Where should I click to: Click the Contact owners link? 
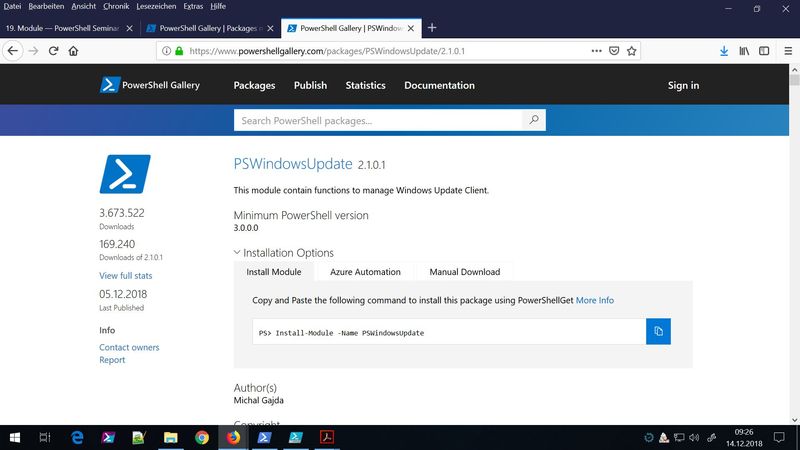129,347
